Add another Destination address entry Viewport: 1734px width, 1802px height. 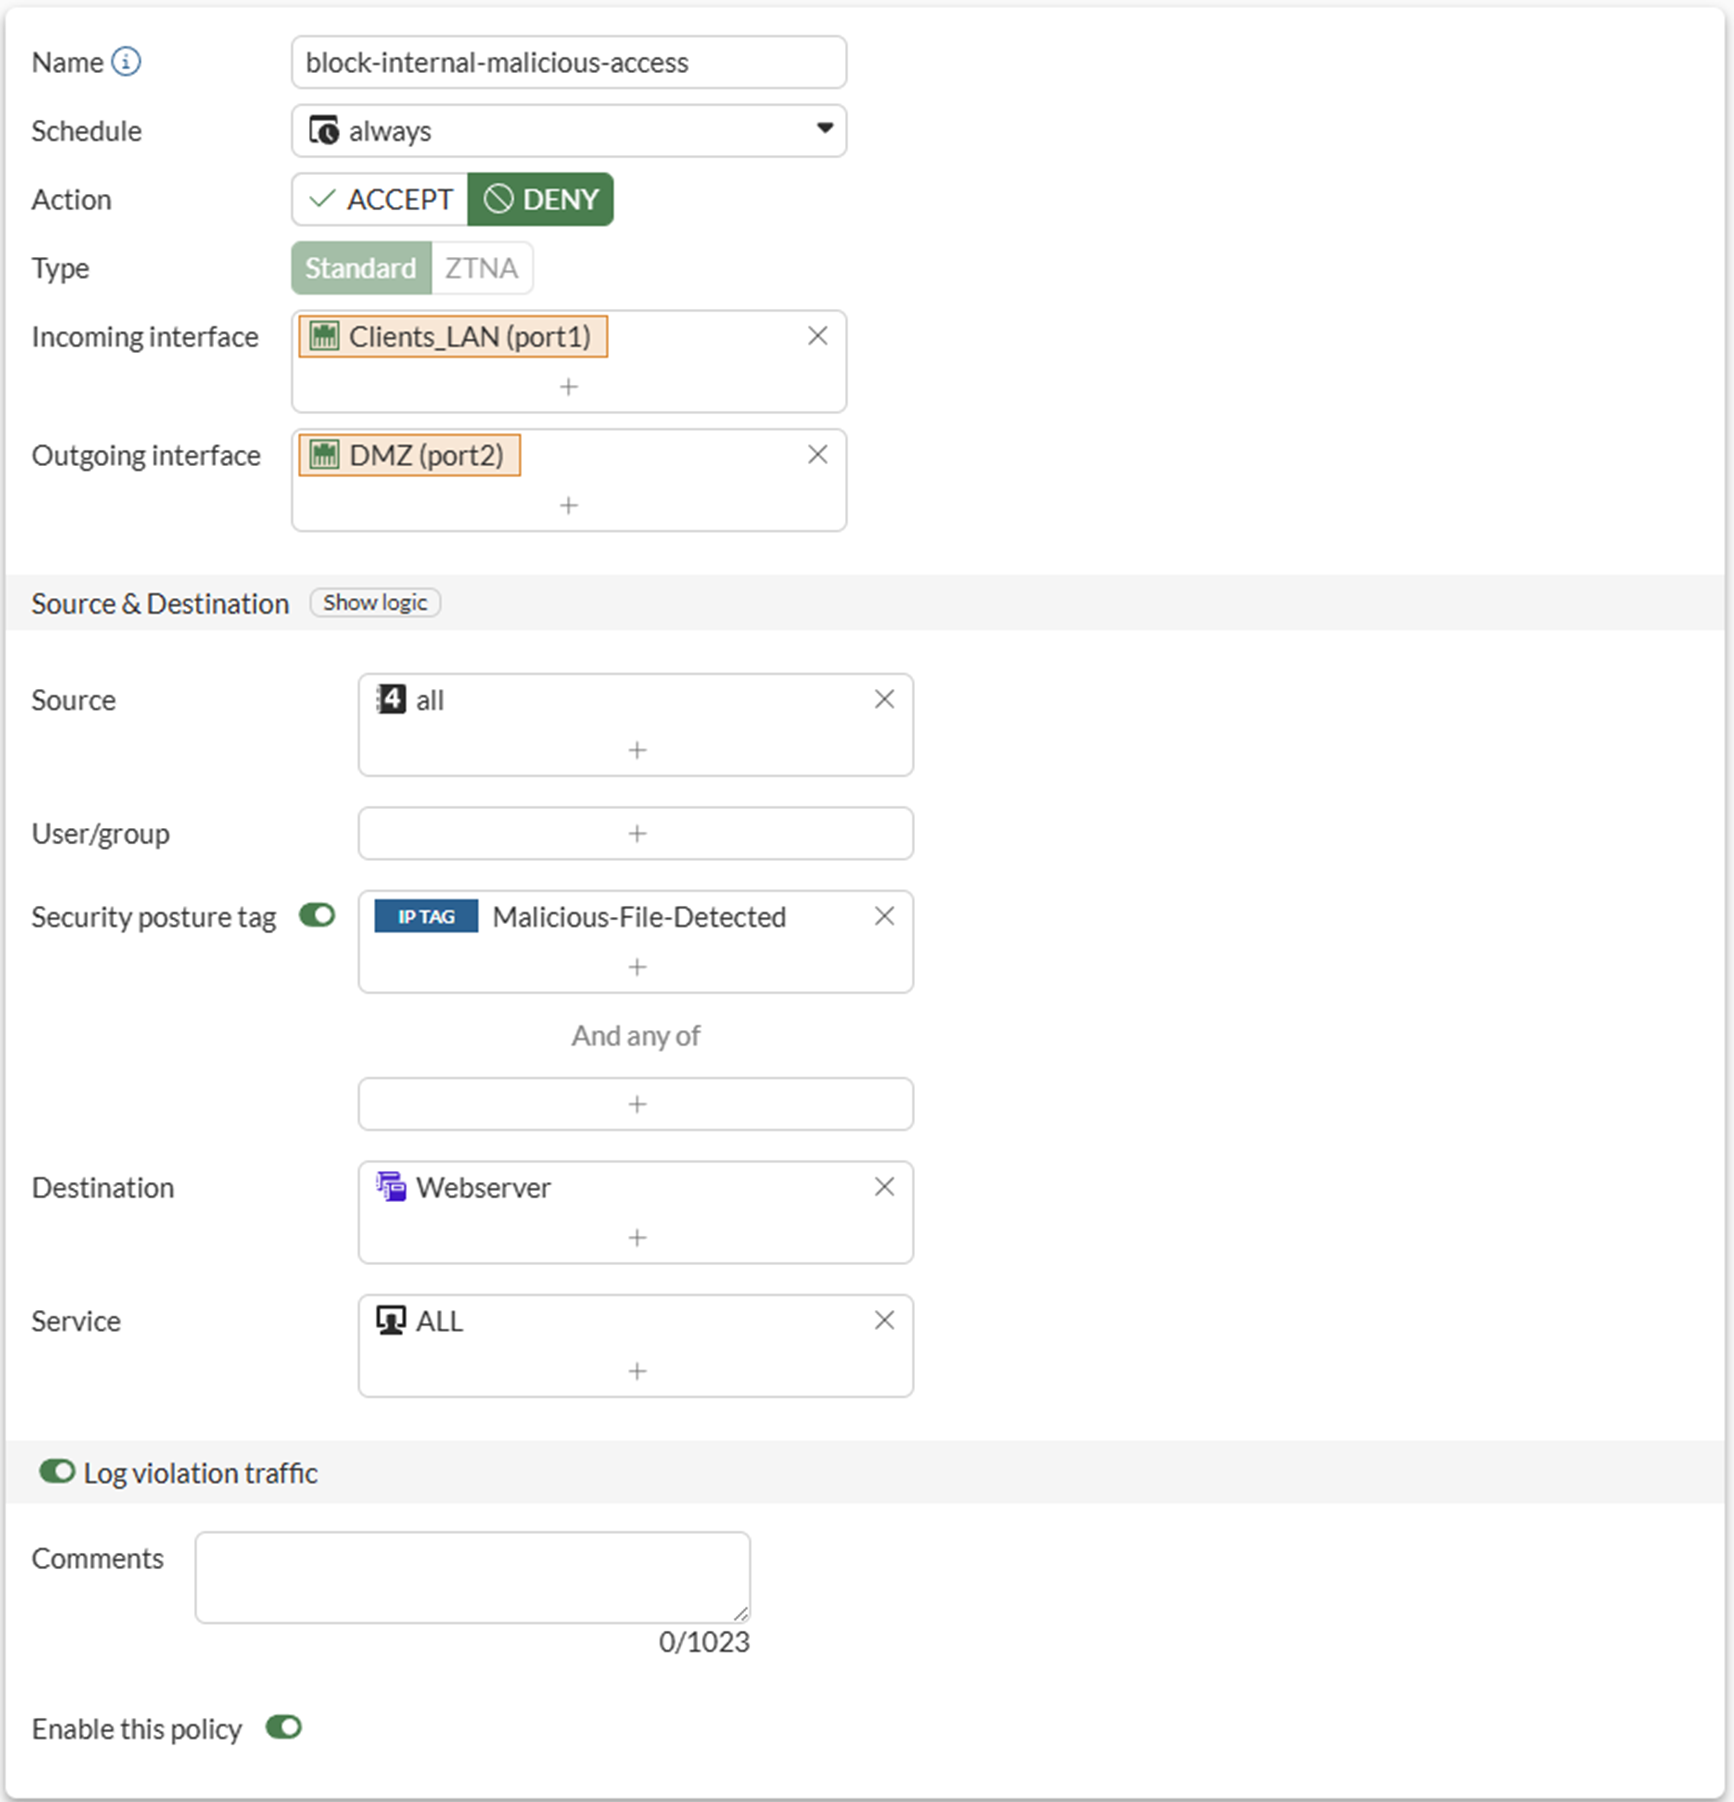tap(637, 1238)
